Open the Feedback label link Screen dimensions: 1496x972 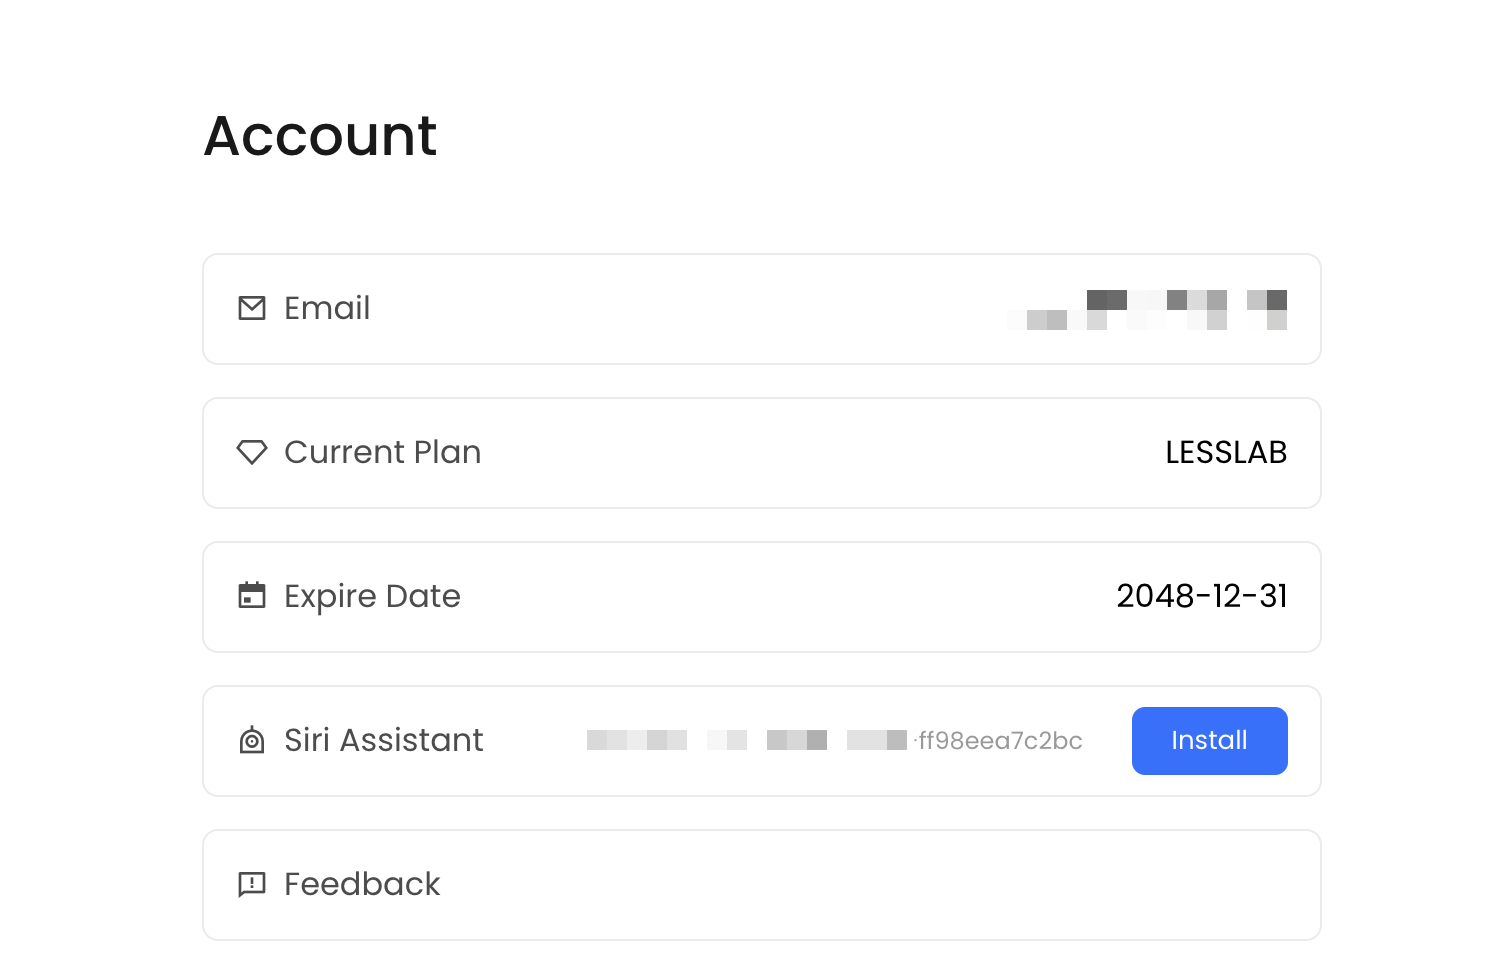pos(362,884)
